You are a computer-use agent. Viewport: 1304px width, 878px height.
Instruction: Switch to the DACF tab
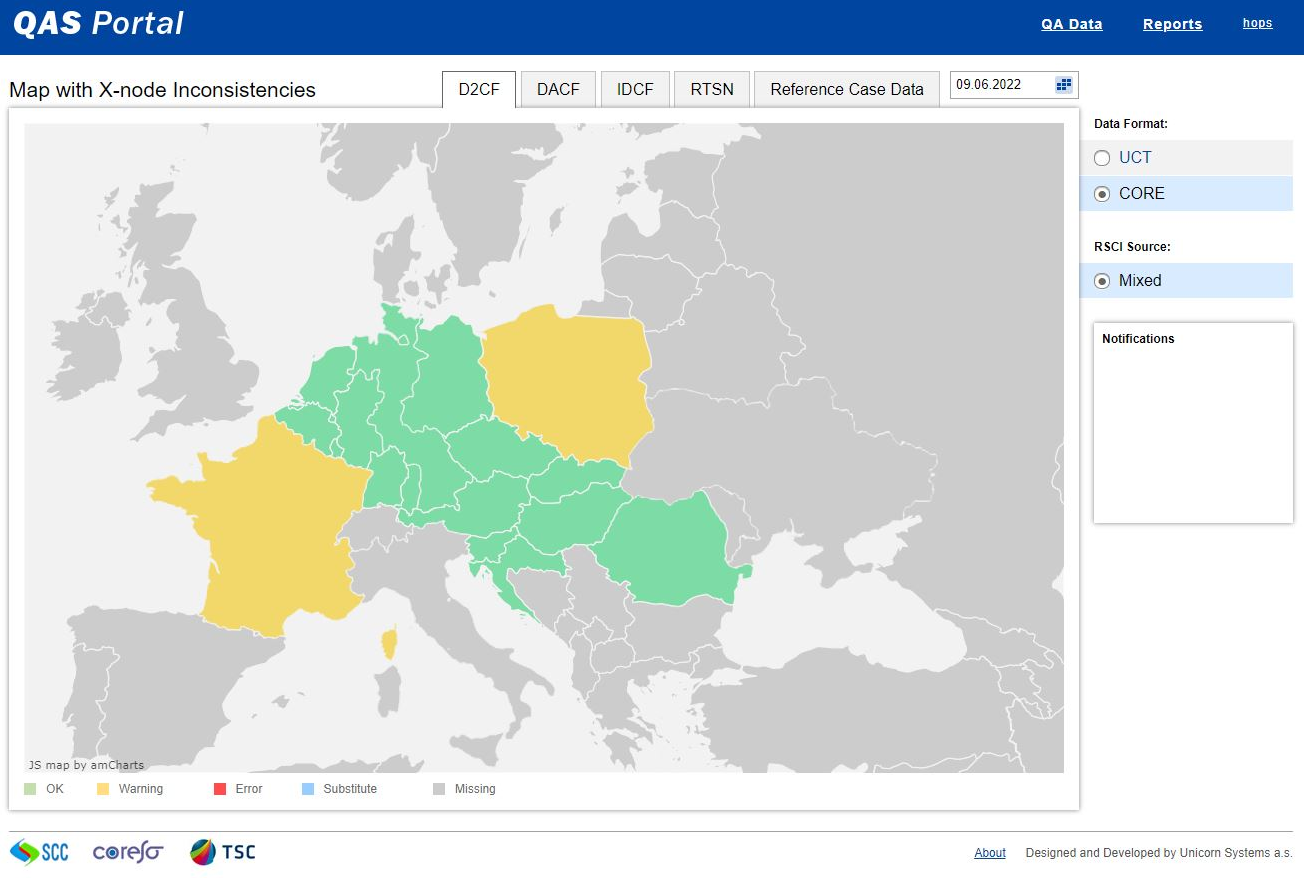point(558,89)
